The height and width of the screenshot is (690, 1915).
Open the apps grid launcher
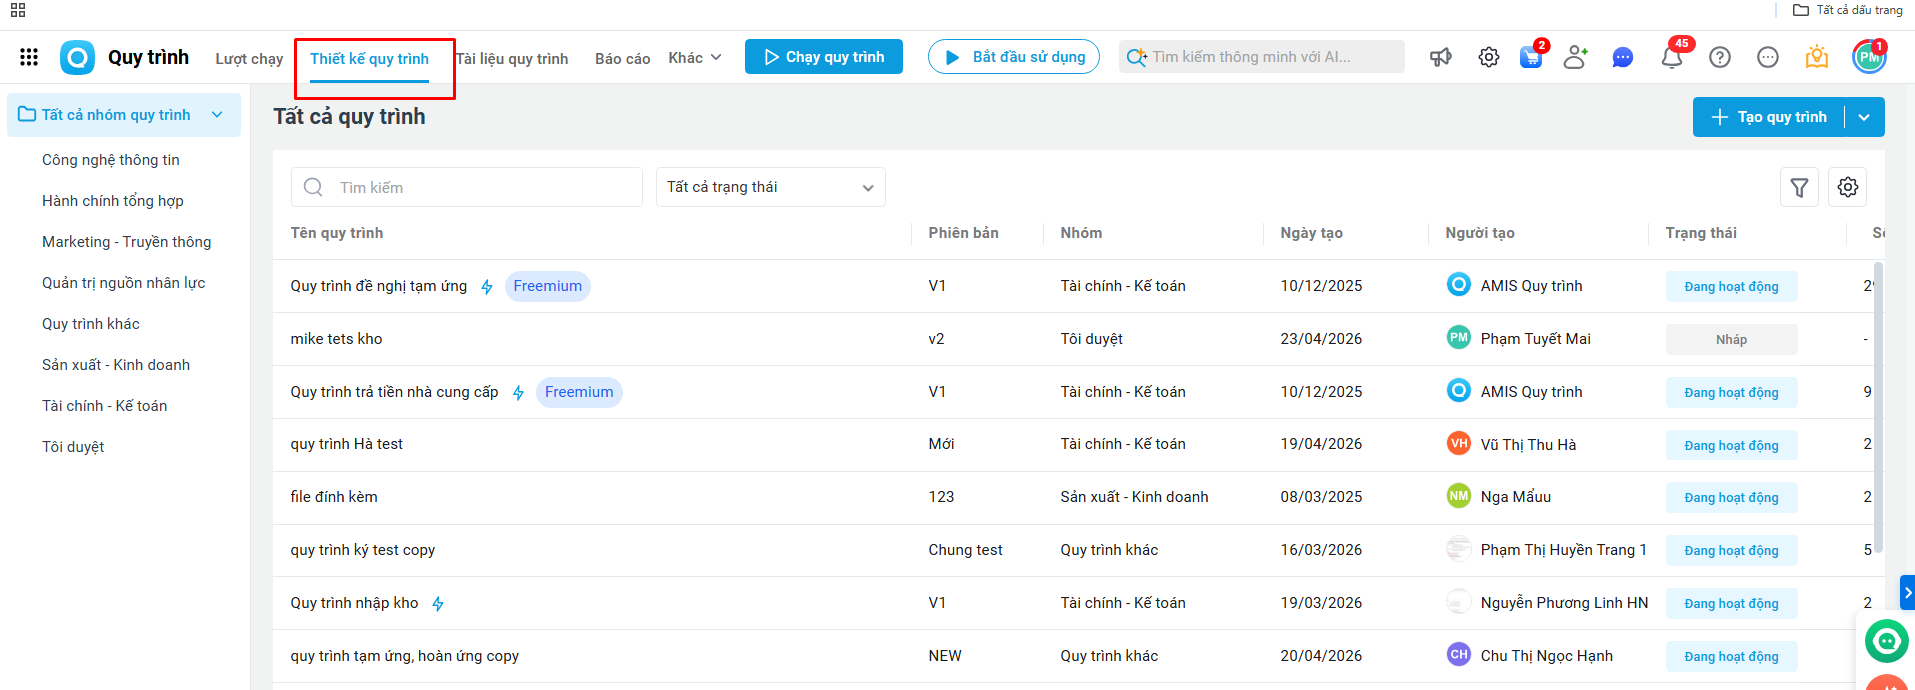point(29,57)
